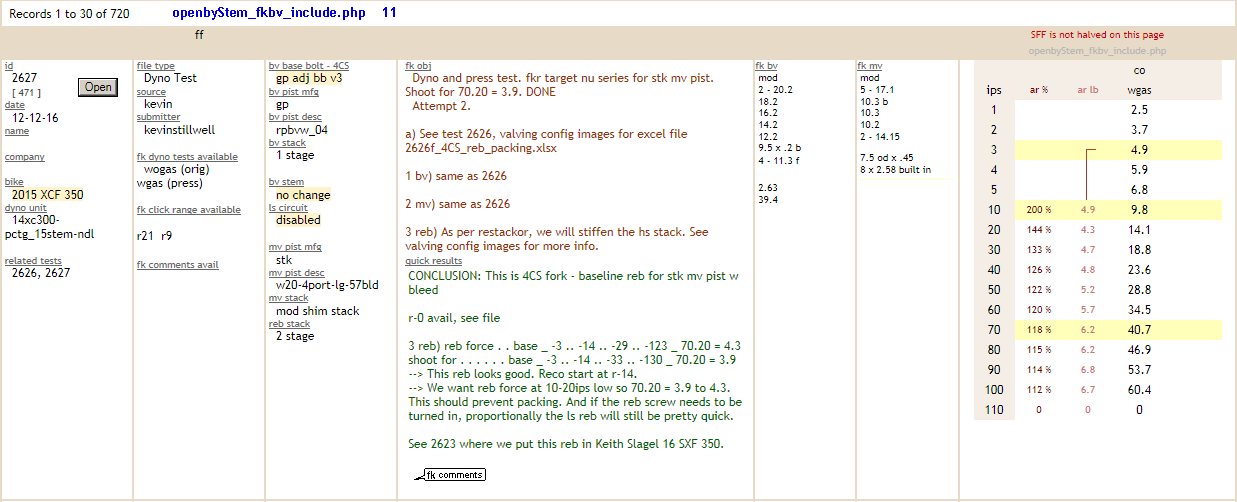Select the highlighted '2015 XCF 350' bike value

pos(47,195)
